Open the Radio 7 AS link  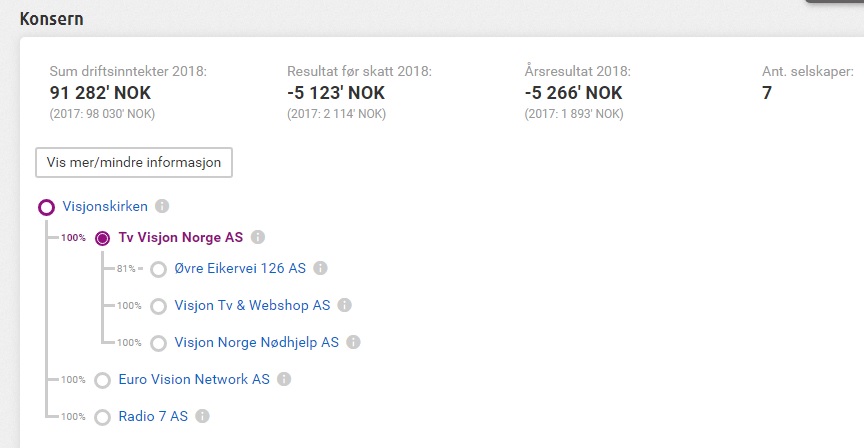(x=153, y=416)
